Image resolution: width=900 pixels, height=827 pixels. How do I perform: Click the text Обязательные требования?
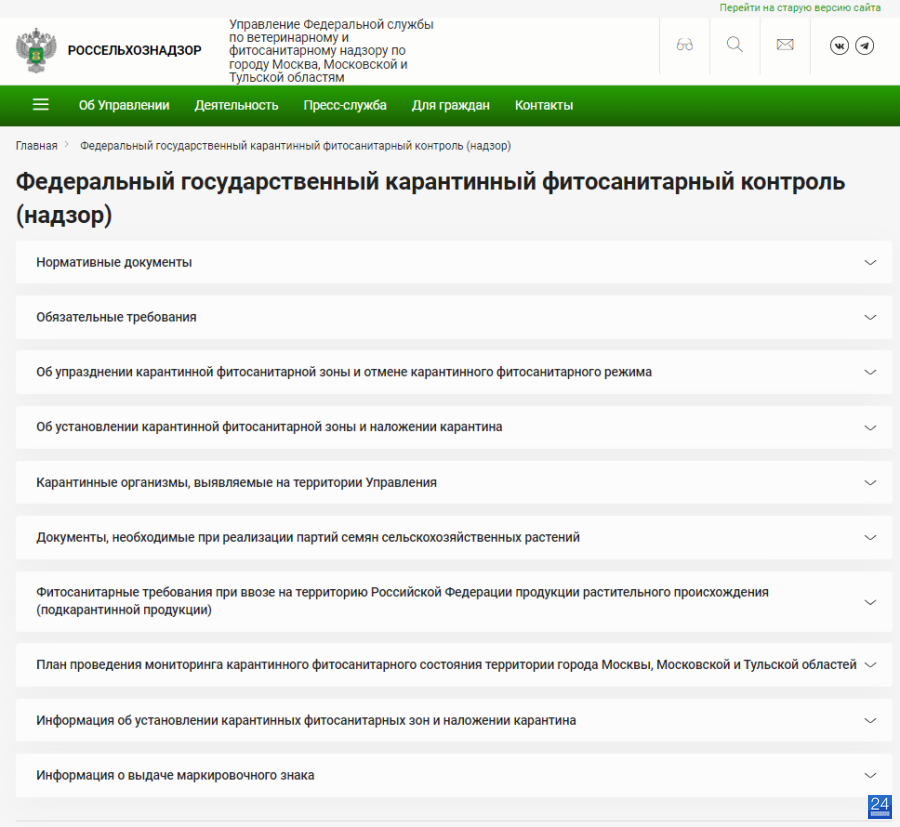117,317
